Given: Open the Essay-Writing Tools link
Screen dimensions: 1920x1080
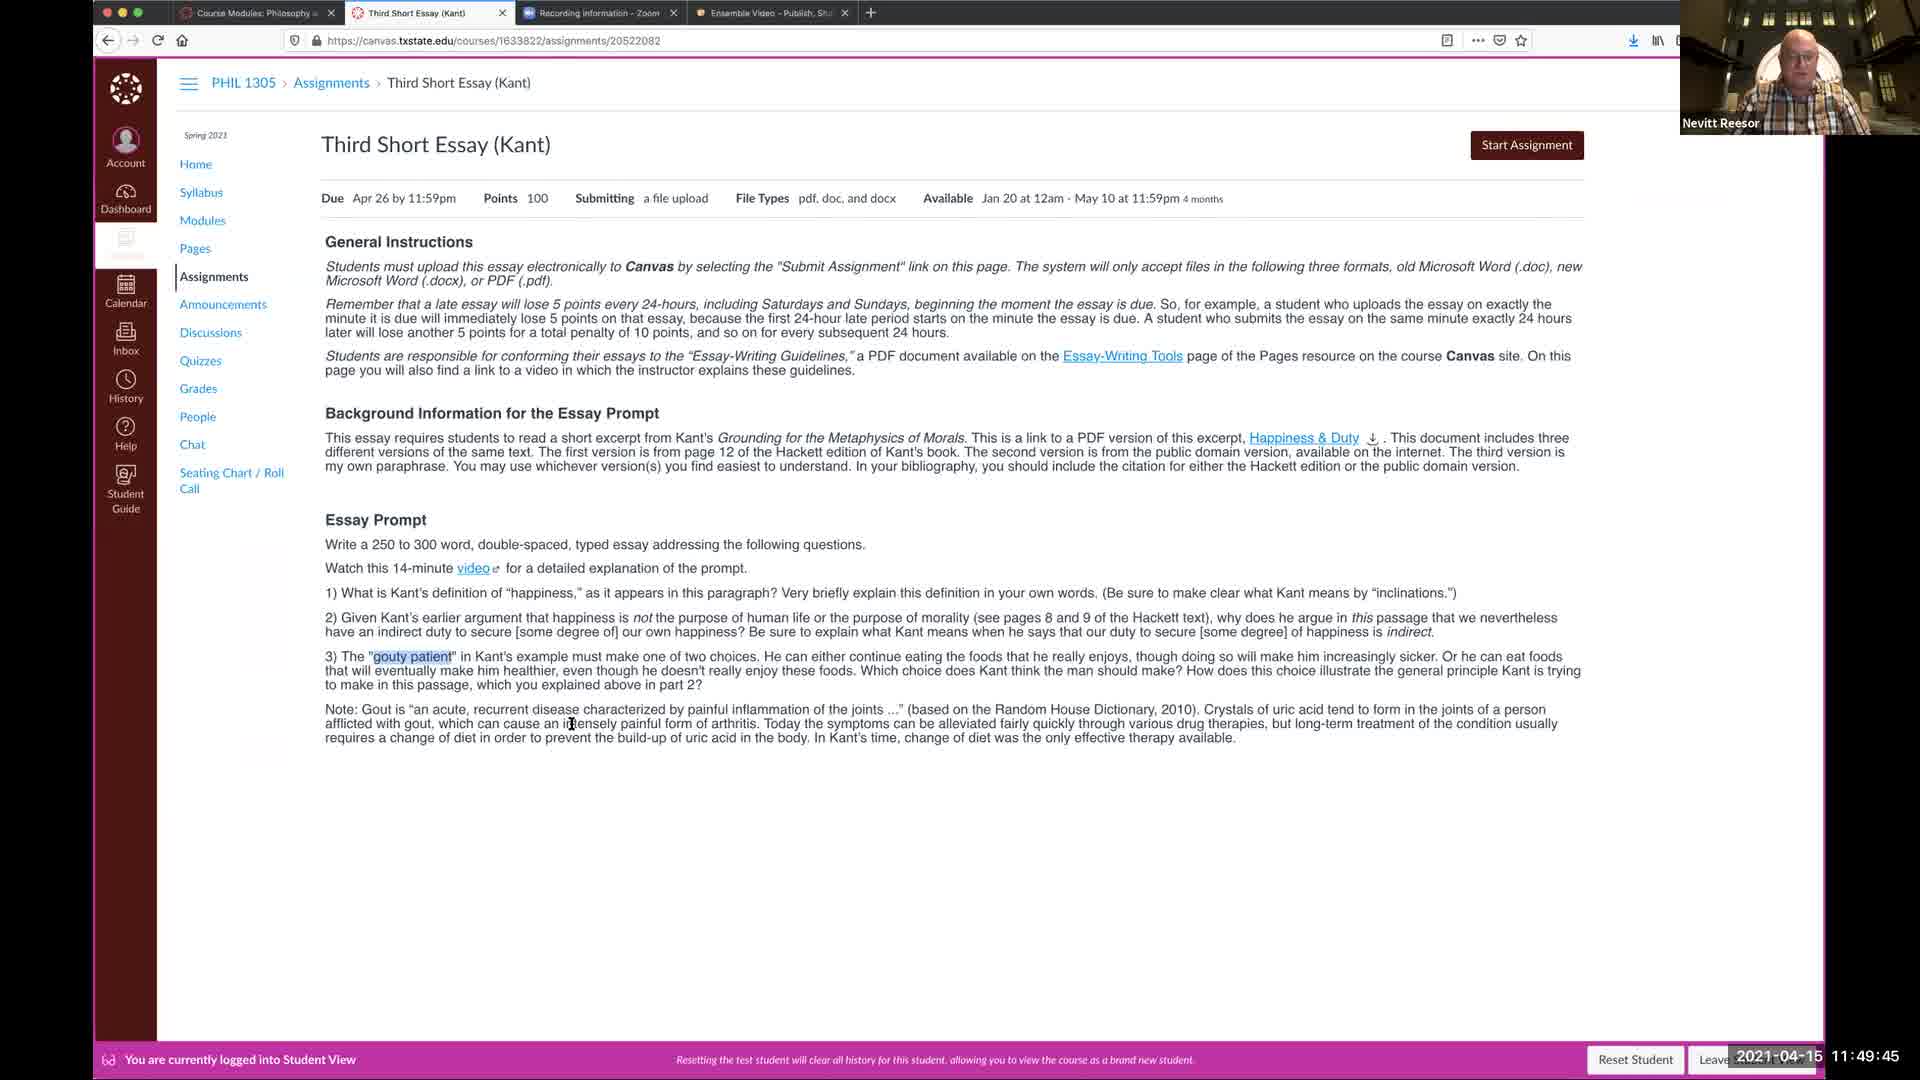Looking at the screenshot, I should tap(1122, 356).
